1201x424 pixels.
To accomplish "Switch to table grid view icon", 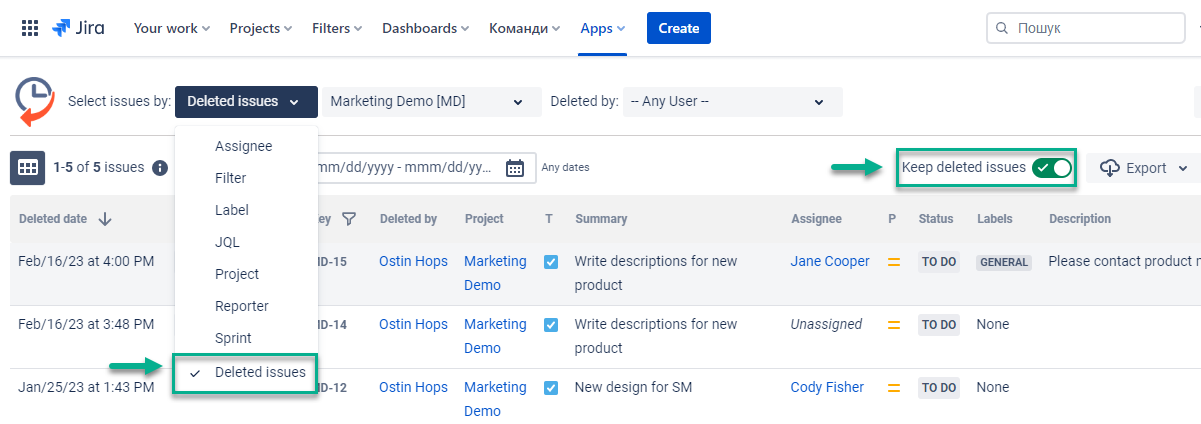I will pos(27,168).
